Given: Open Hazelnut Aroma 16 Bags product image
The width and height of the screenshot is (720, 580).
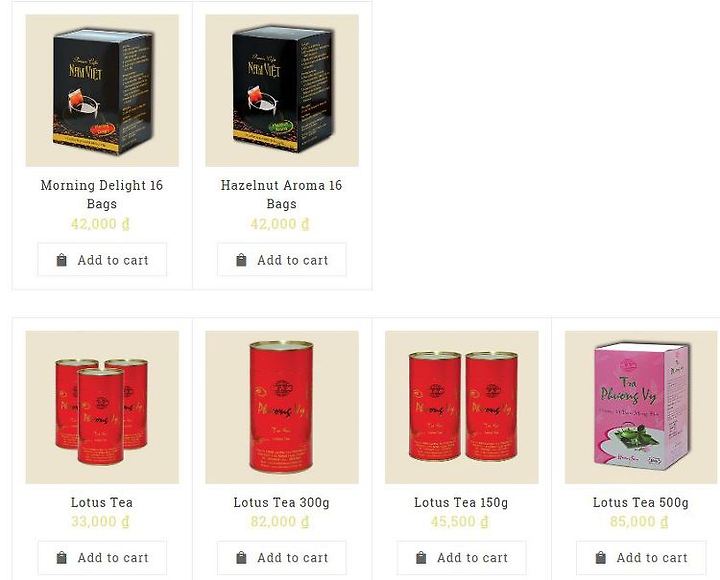Looking at the screenshot, I should 281,90.
